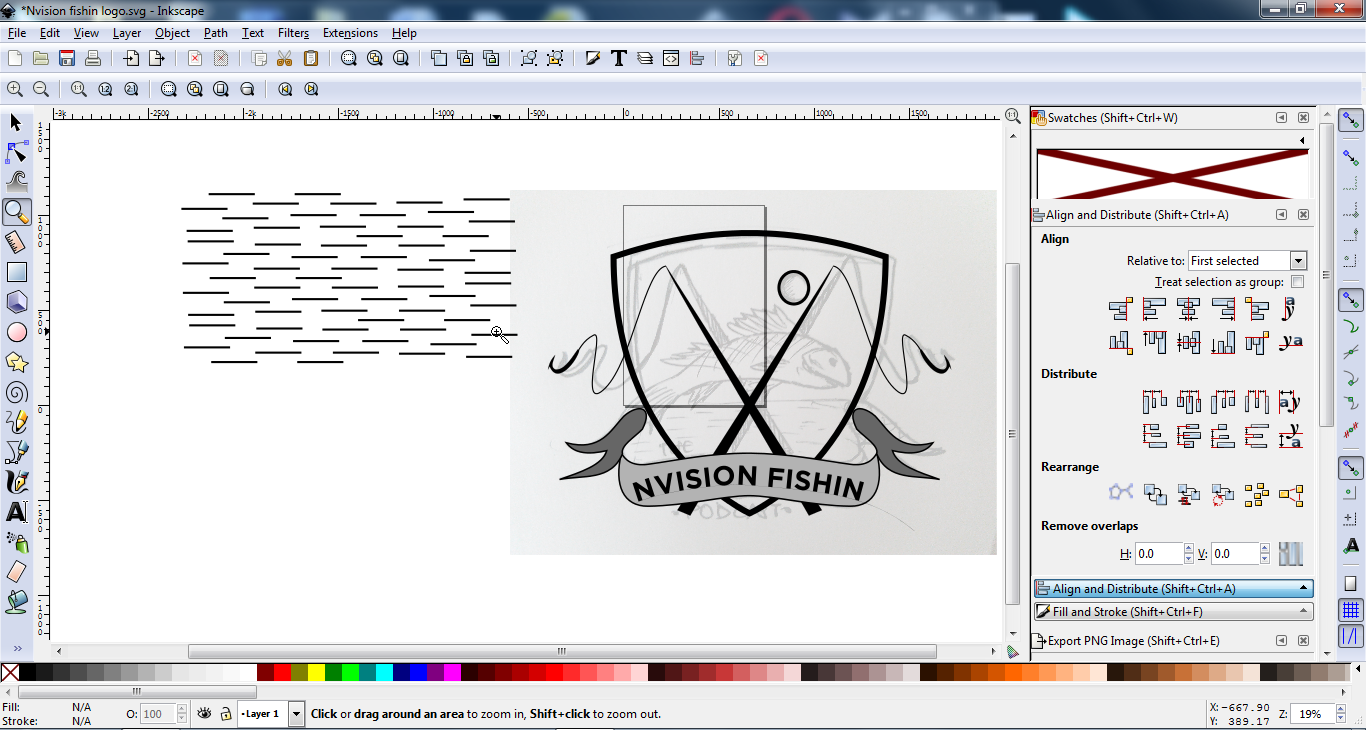Toggle Treat selection as group checkbox
Screen dimensions: 1366x730
(x=1298, y=282)
